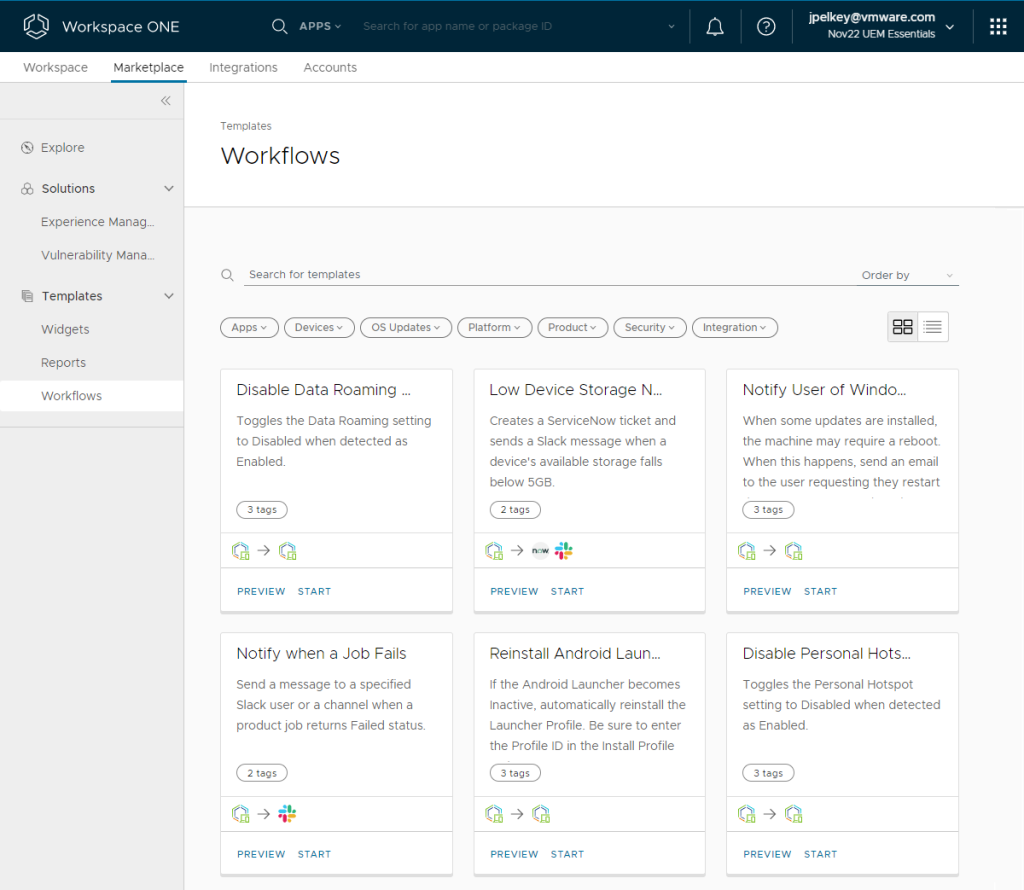Preview the Disable Data Roaming workflow

click(261, 591)
